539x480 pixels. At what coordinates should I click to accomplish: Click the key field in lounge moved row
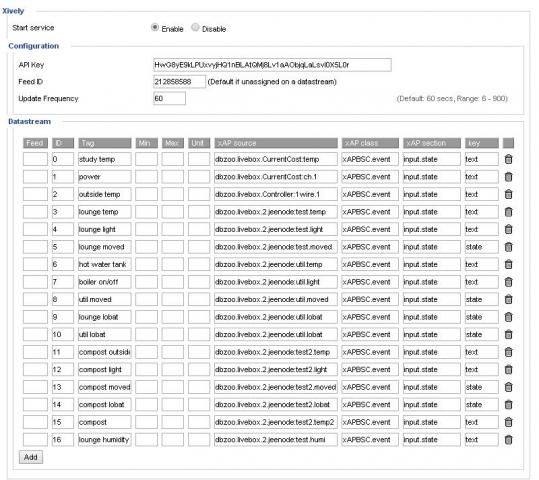click(x=482, y=247)
